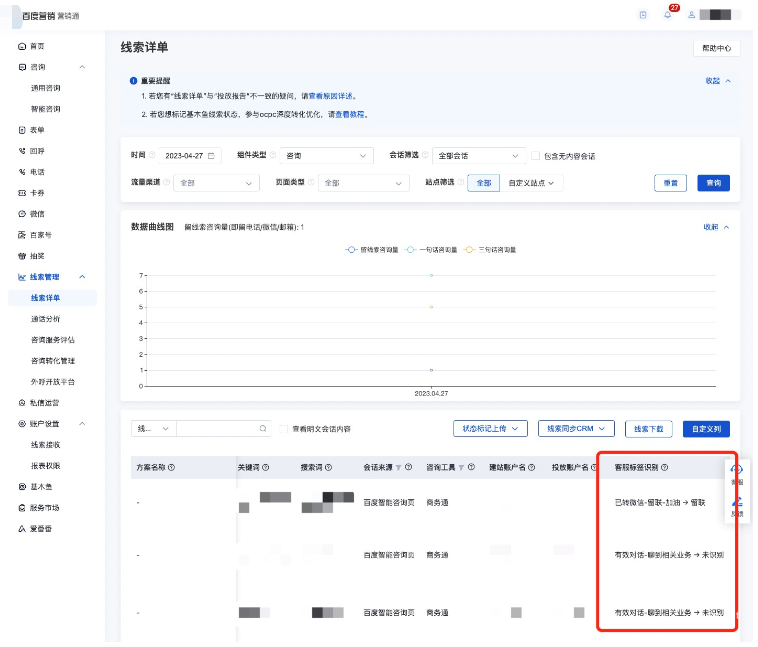Go to 首页 in the left sidebar

pyautogui.click(x=37, y=46)
